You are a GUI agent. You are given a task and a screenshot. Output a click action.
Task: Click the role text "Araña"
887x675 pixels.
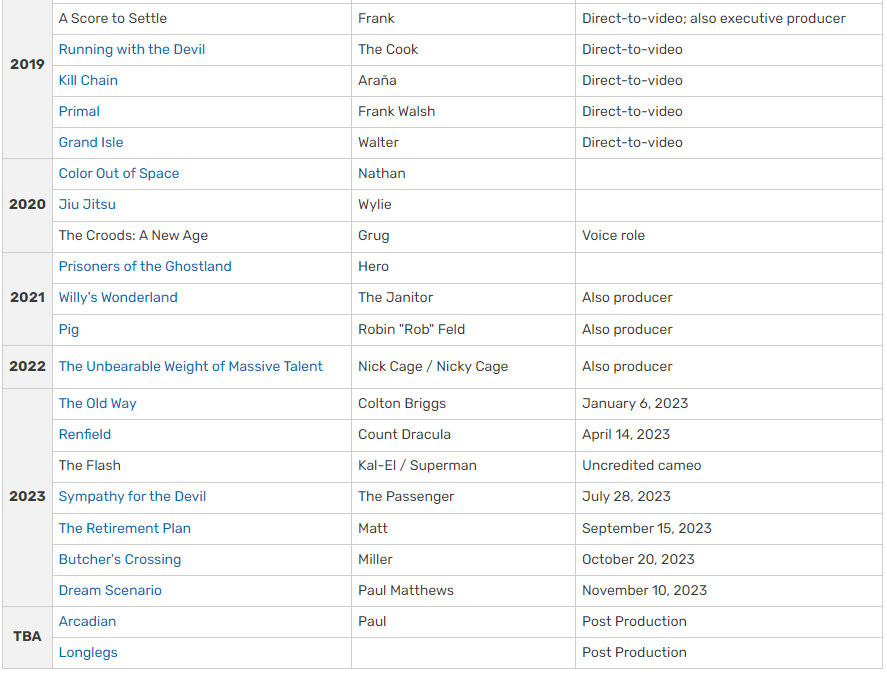click(377, 80)
